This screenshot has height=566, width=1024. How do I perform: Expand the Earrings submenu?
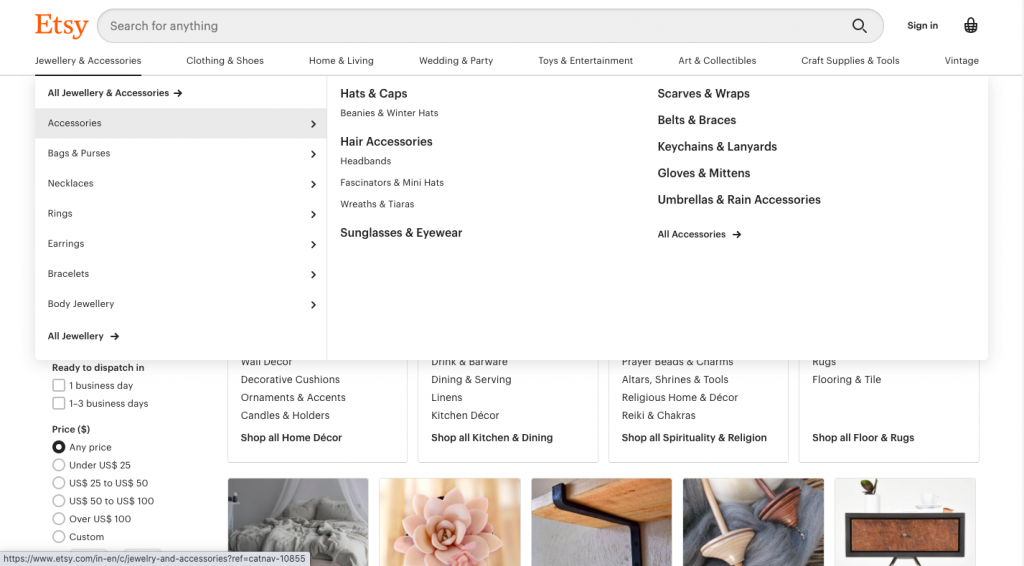[313, 244]
